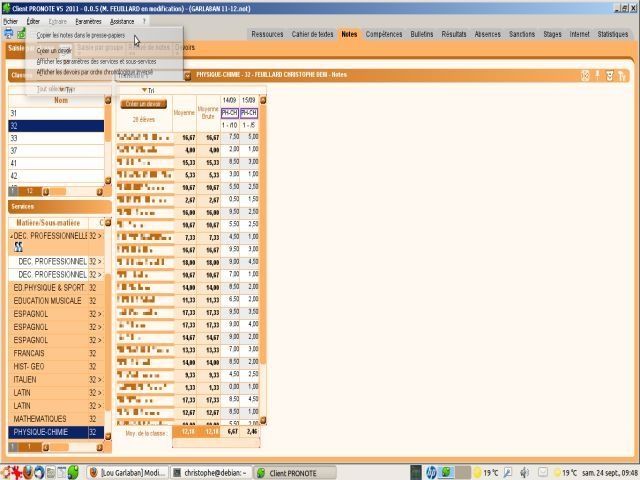
Task: Switch to the Bulletins tab
Action: click(x=422, y=34)
